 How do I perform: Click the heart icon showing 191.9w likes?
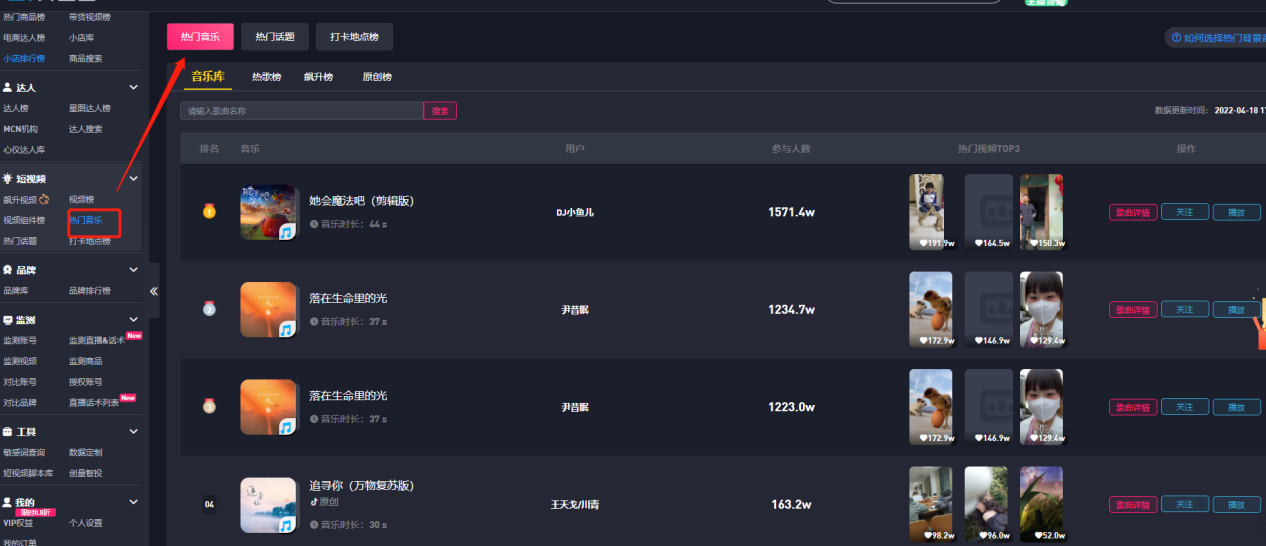(x=925, y=243)
